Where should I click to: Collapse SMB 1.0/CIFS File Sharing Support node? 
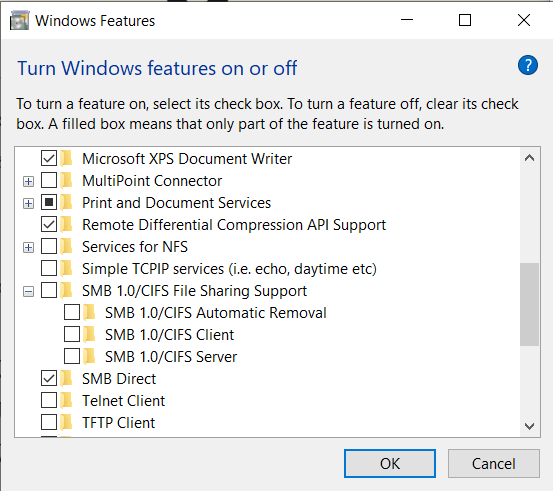tap(29, 292)
